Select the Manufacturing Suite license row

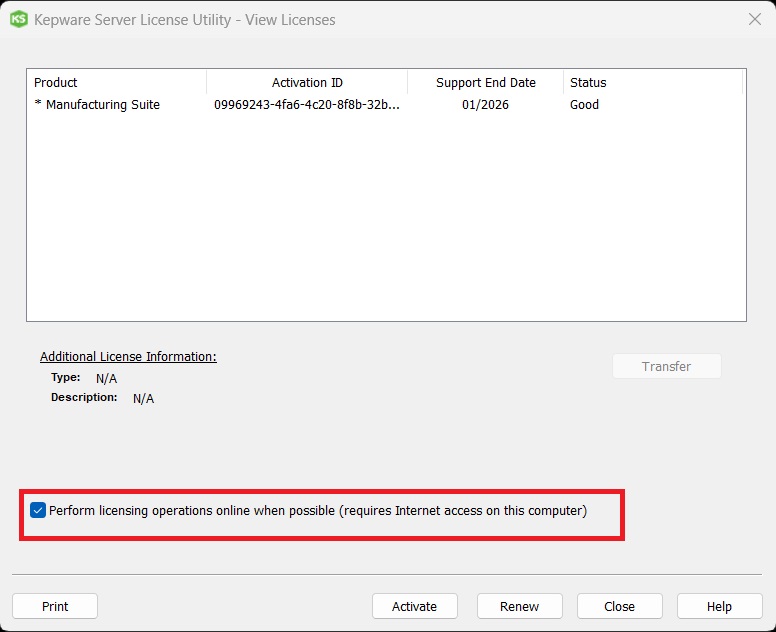pos(102,105)
